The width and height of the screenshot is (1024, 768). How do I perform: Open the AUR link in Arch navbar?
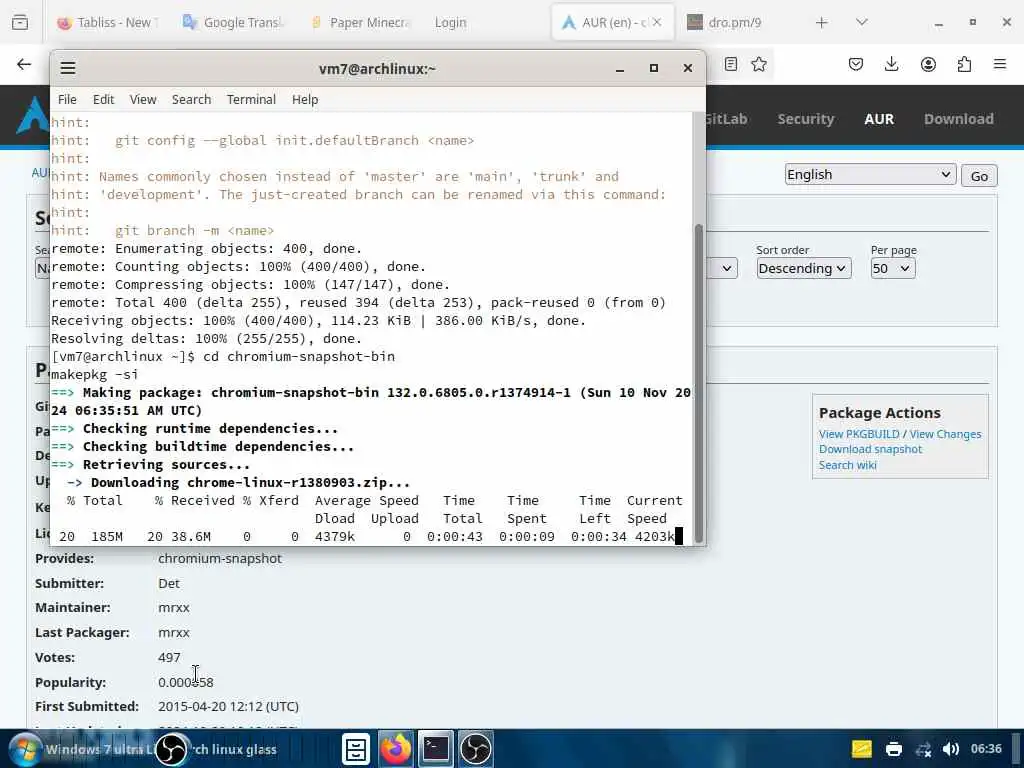[879, 119]
